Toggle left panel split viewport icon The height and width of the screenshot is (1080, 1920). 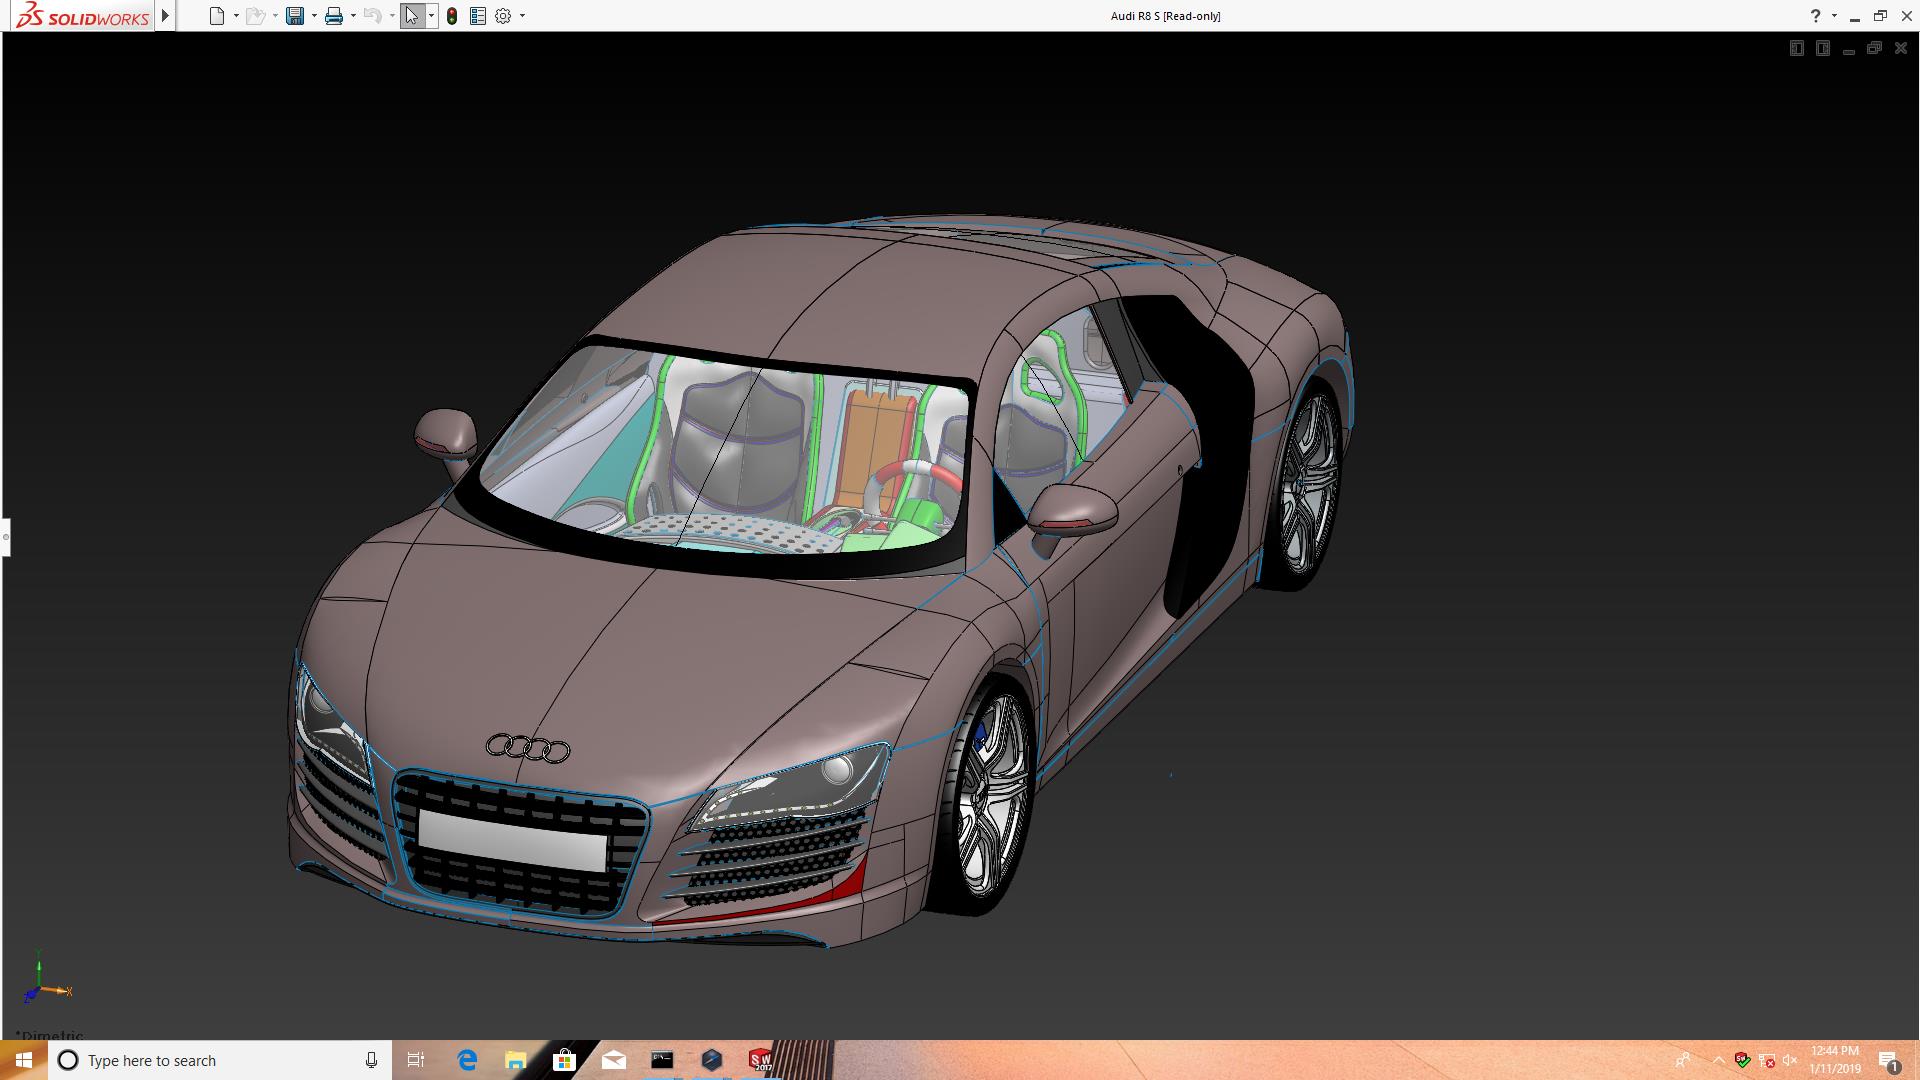coord(1796,48)
